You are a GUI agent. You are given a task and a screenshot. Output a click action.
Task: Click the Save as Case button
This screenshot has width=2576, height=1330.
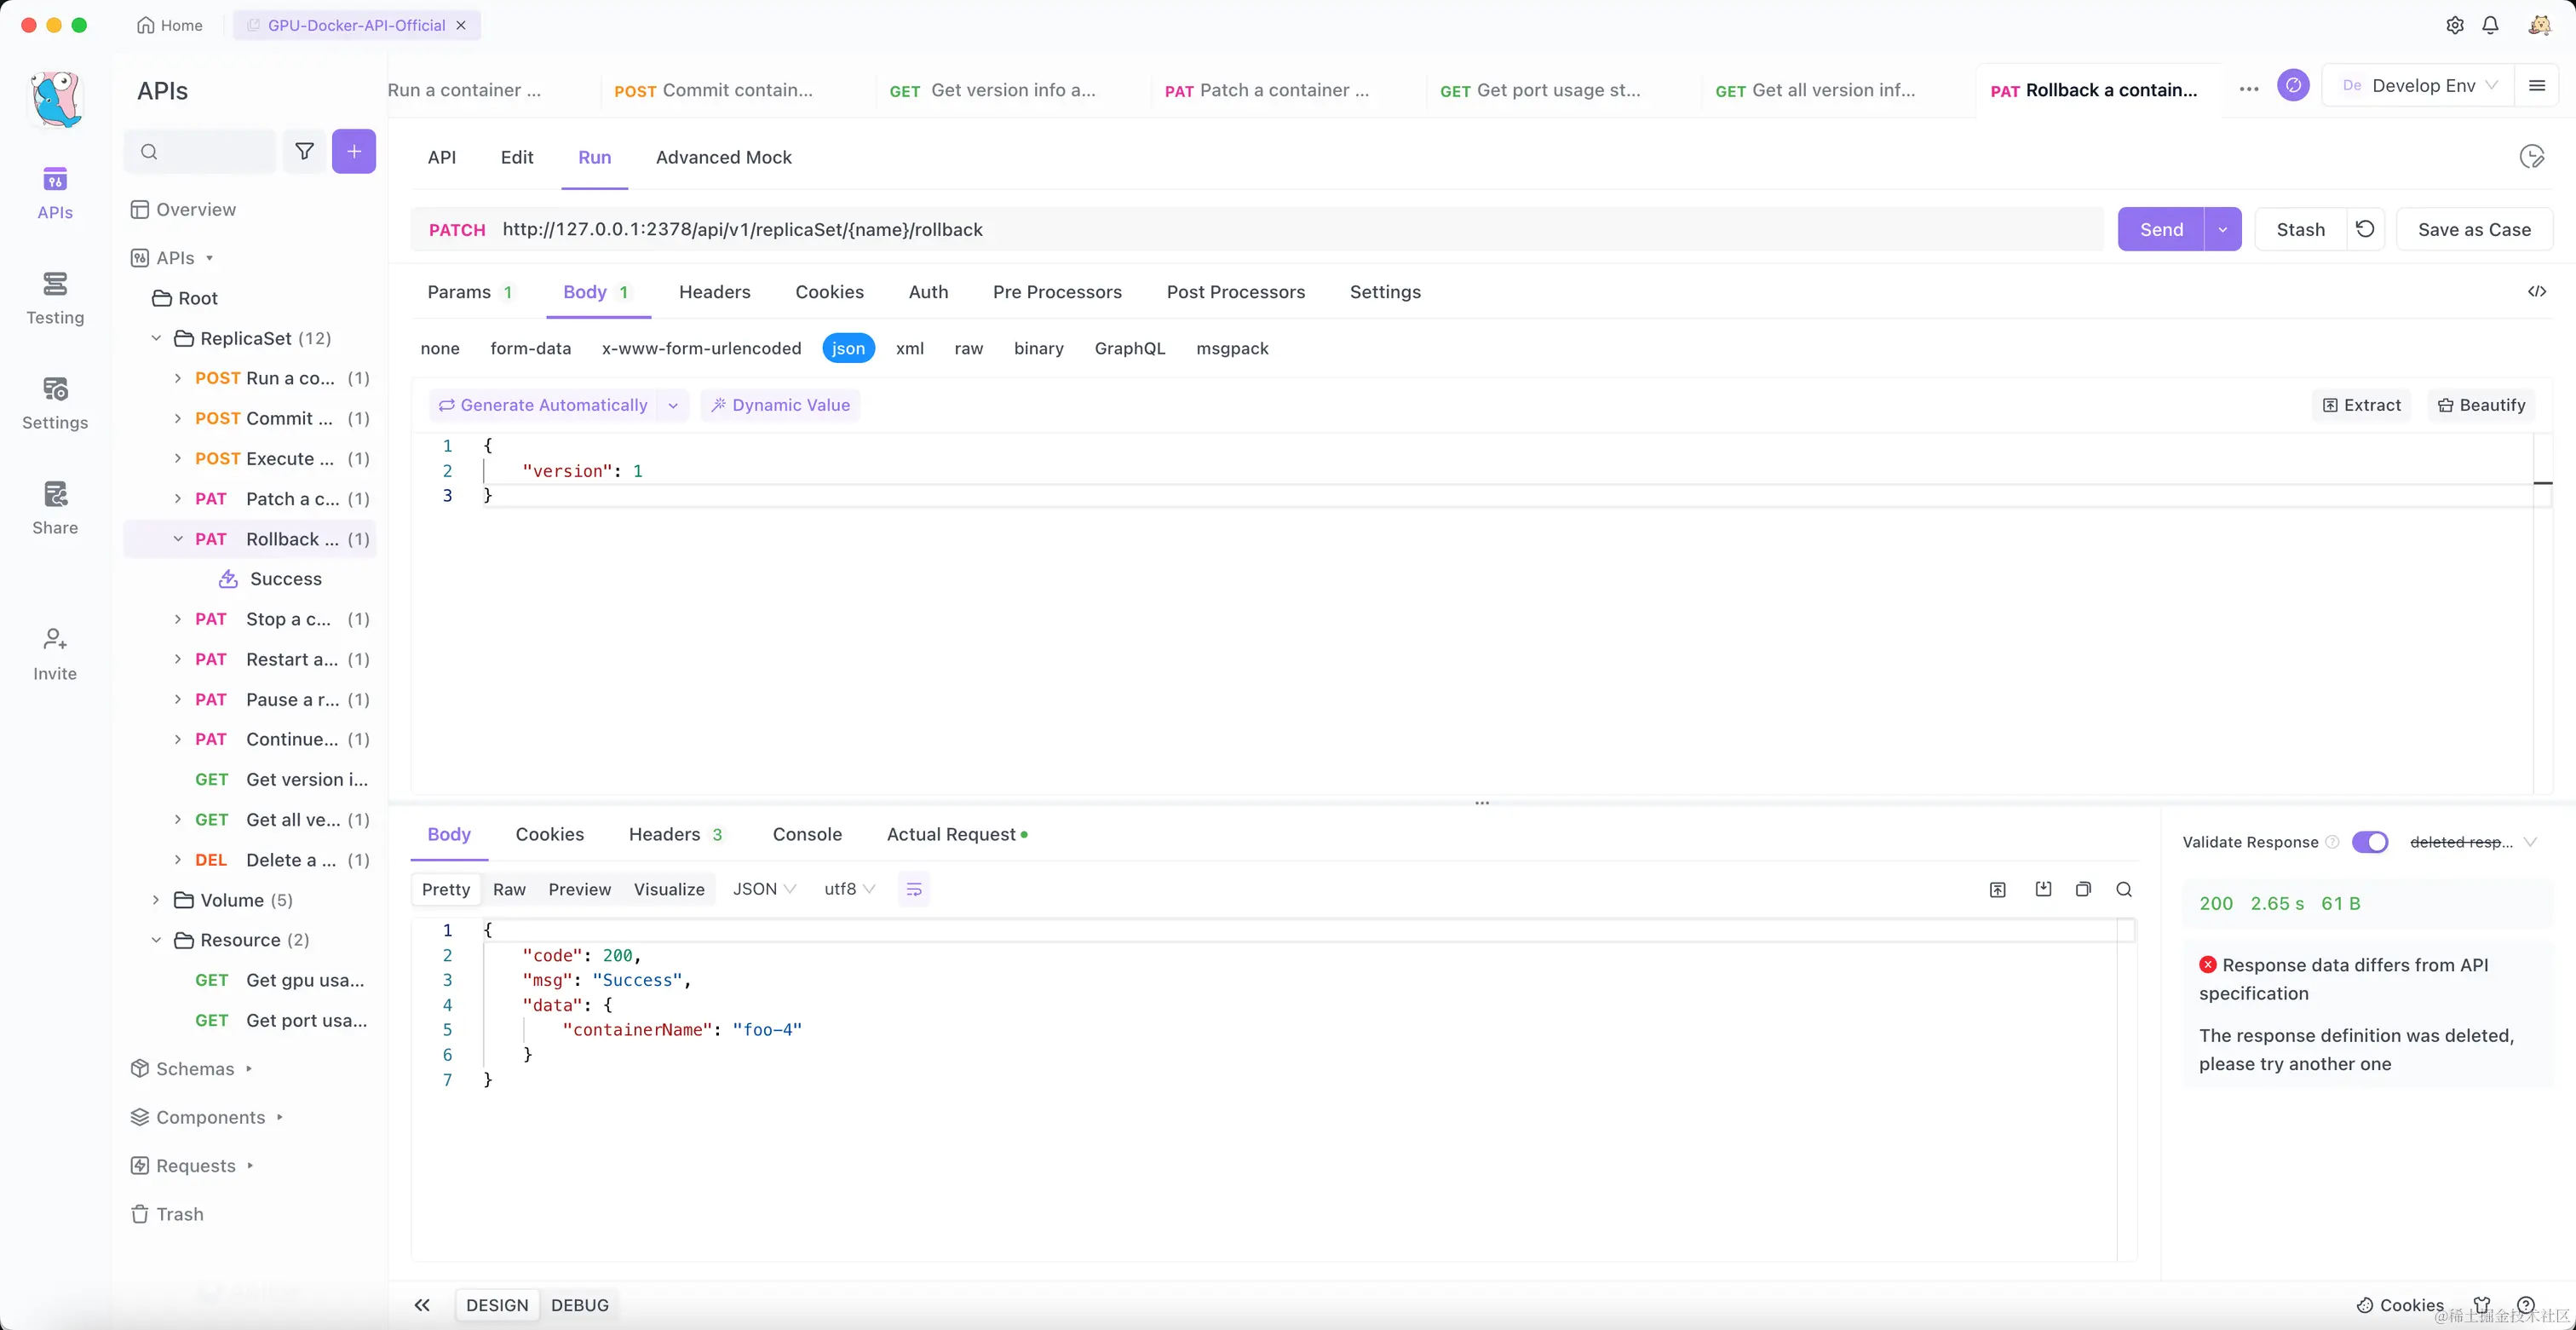(x=2474, y=230)
